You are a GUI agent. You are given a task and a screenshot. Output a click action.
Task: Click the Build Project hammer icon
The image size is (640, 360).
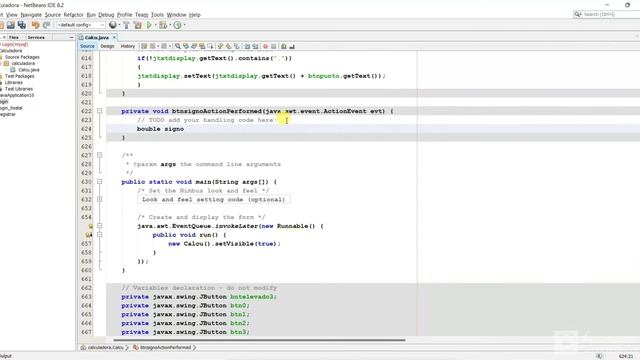point(126,25)
